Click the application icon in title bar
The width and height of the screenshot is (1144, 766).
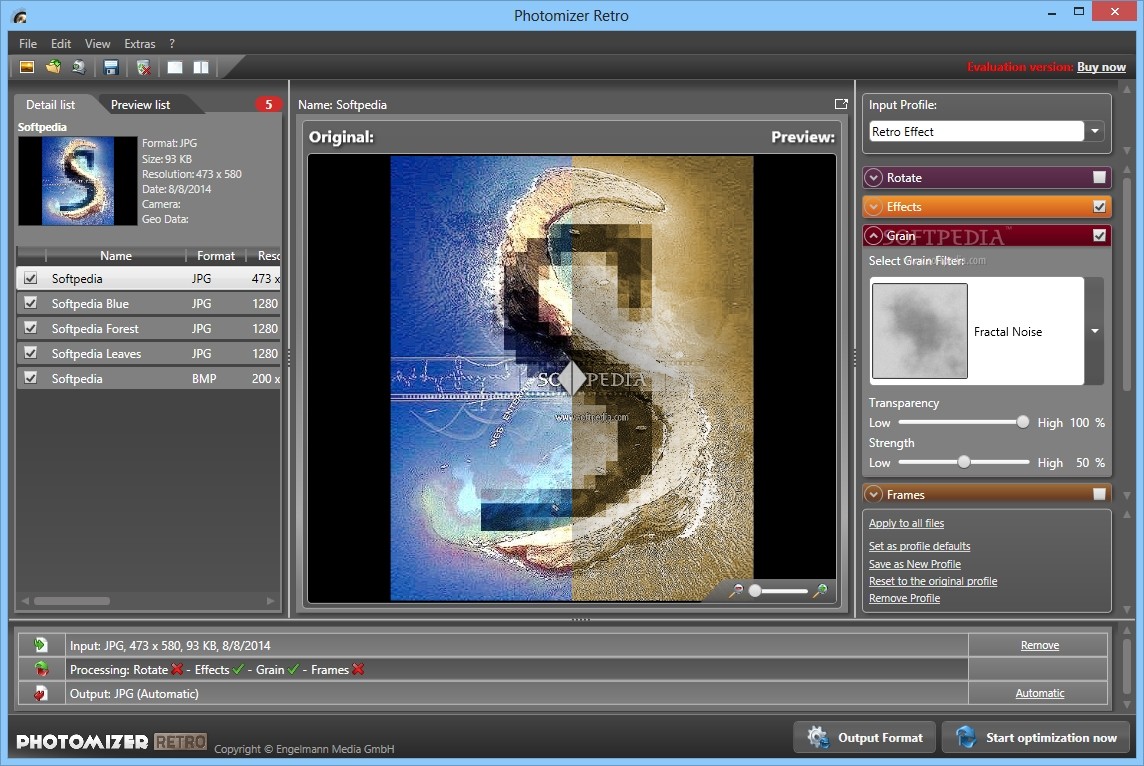pyautogui.click(x=20, y=16)
